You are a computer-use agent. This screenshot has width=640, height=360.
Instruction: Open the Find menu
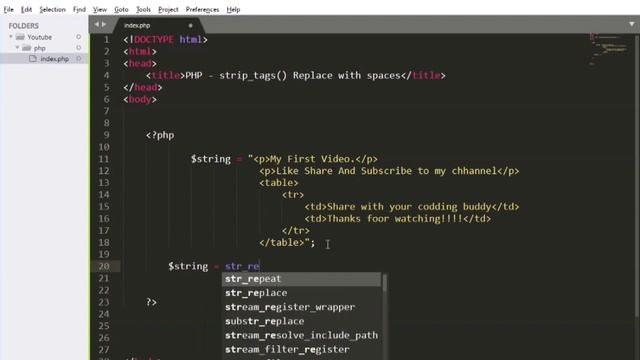pyautogui.click(x=79, y=9)
